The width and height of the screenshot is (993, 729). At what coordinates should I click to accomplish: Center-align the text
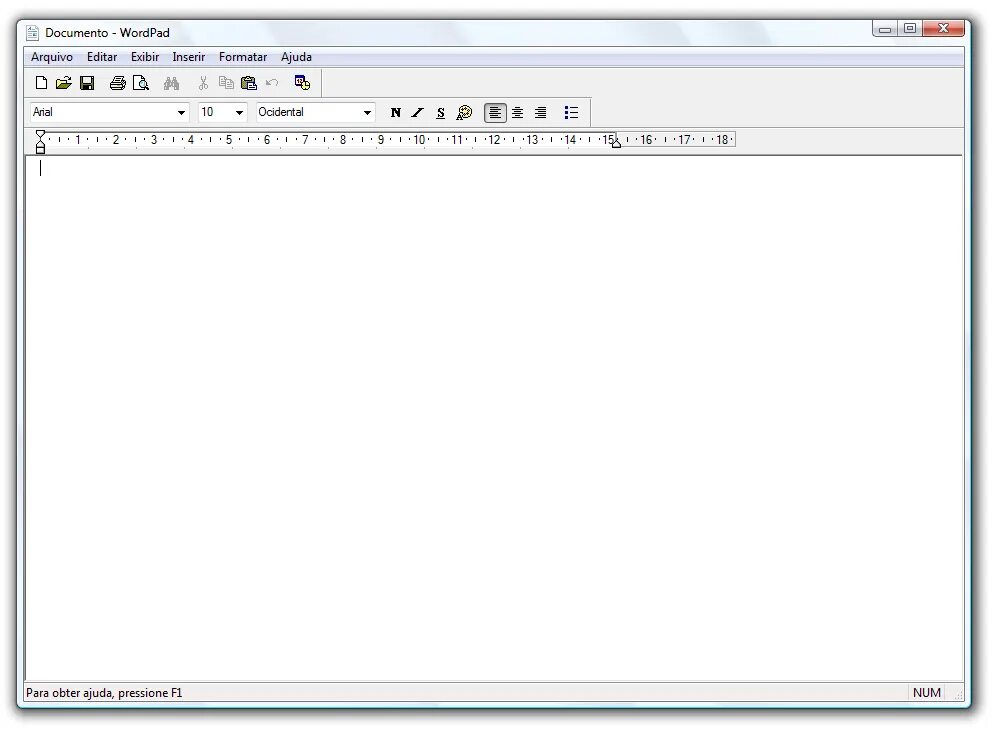coord(517,113)
